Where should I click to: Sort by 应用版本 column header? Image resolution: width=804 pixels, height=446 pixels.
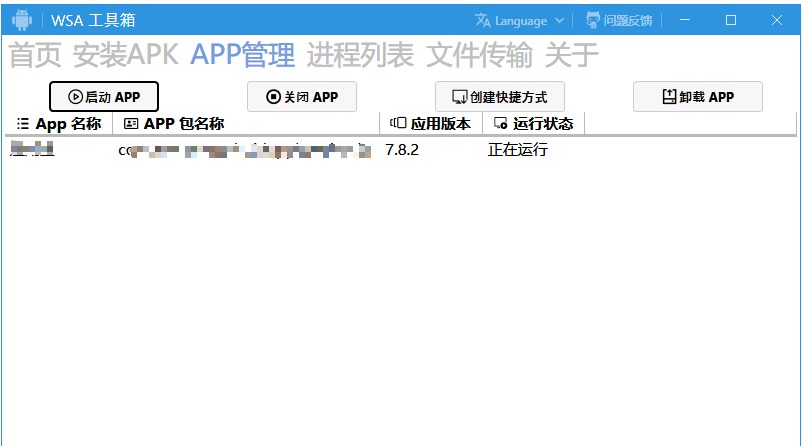coord(431,124)
